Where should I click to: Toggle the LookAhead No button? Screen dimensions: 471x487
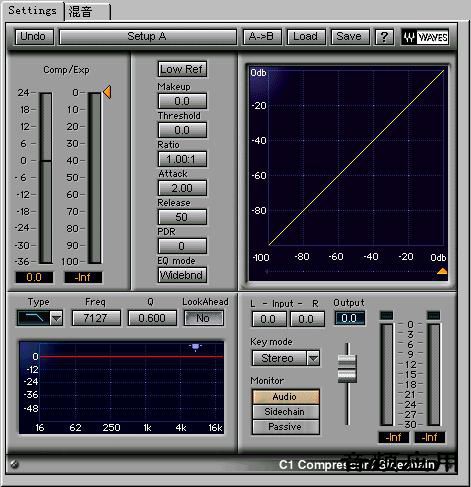click(203, 318)
